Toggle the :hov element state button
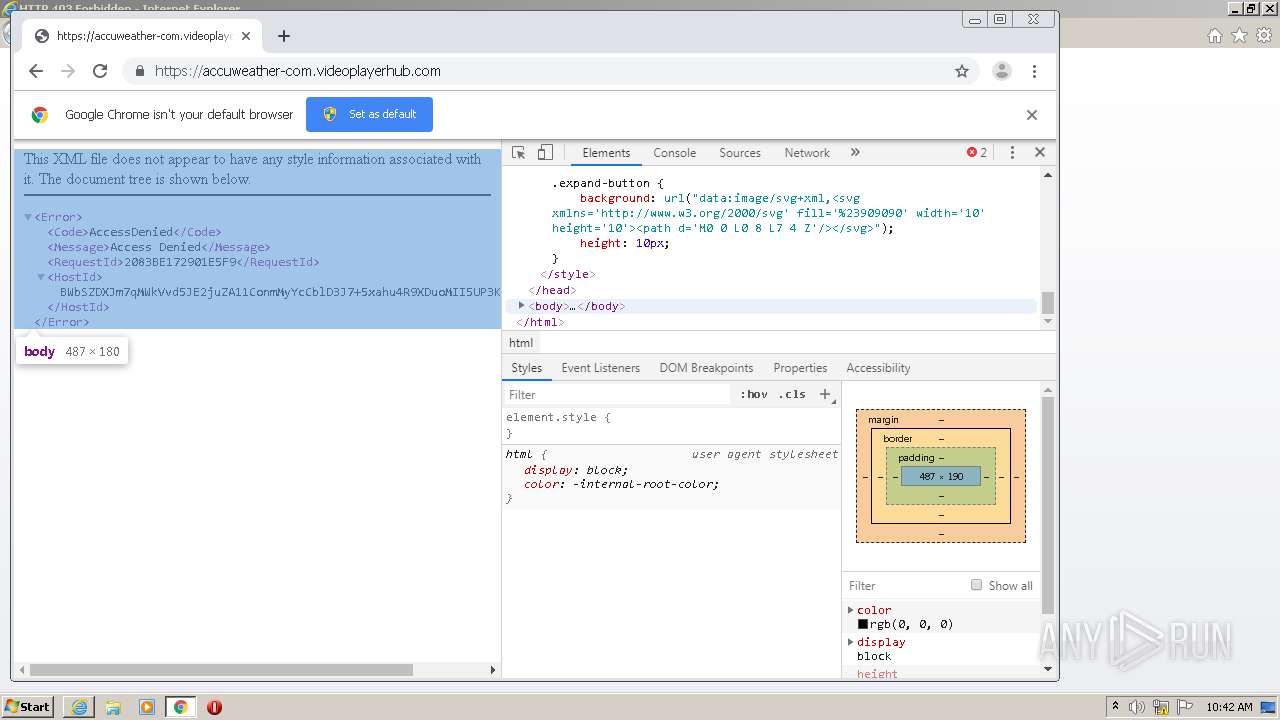1280x720 pixels. [754, 395]
